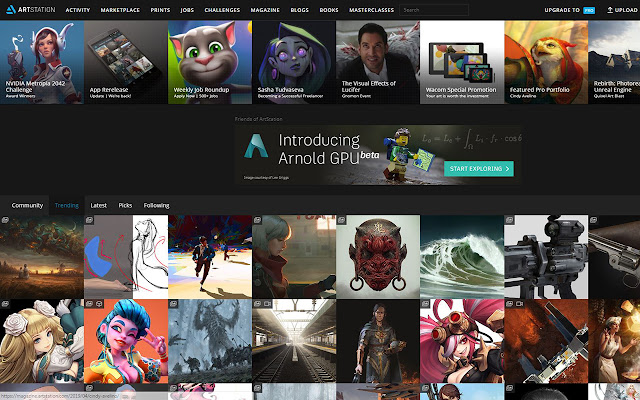Click the Arnold logo in the banner
Image resolution: width=640 pixels, height=400 pixels.
256,146
